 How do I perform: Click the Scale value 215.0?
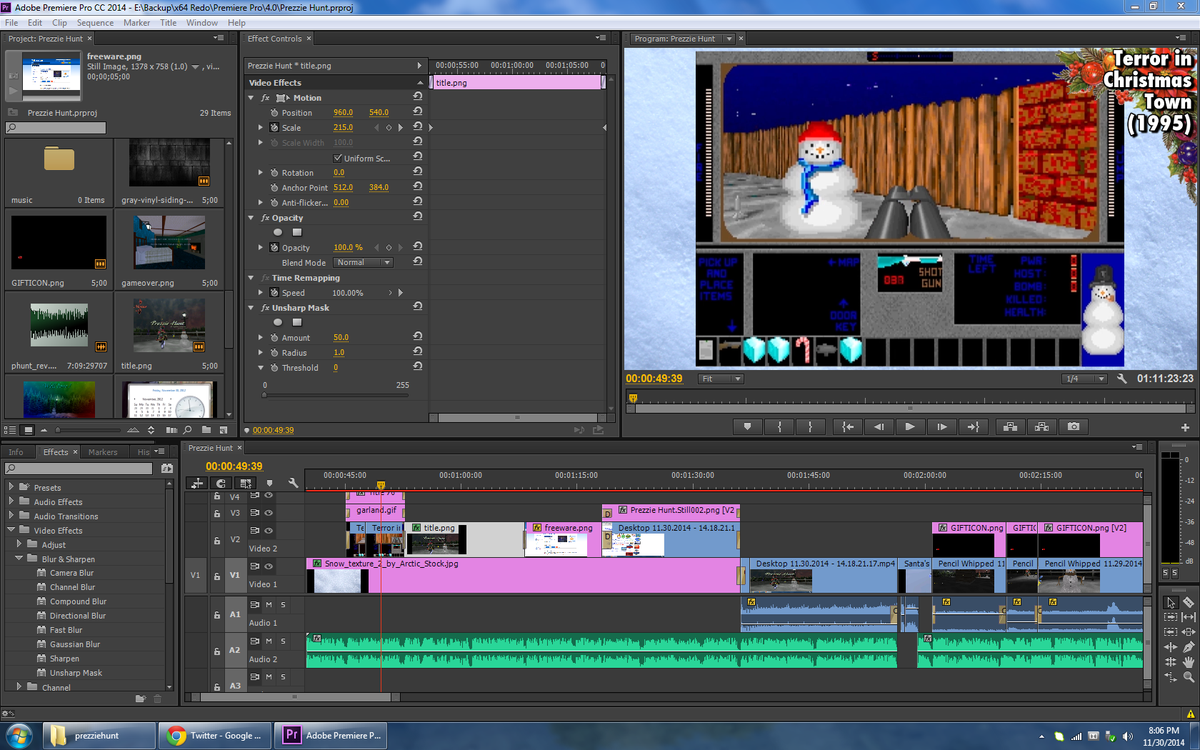(343, 128)
